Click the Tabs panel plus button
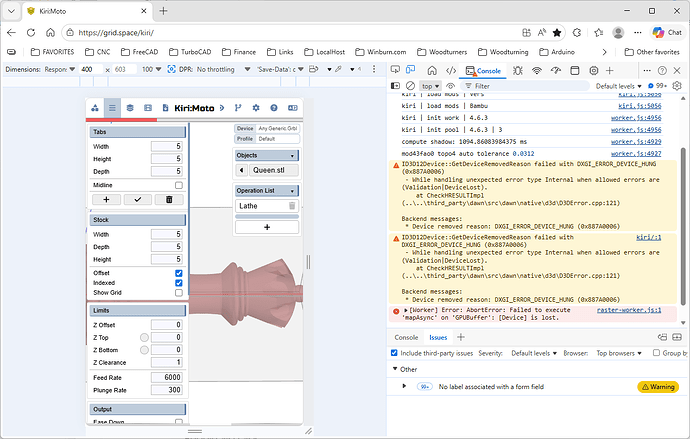The width and height of the screenshot is (690, 439). (106, 199)
